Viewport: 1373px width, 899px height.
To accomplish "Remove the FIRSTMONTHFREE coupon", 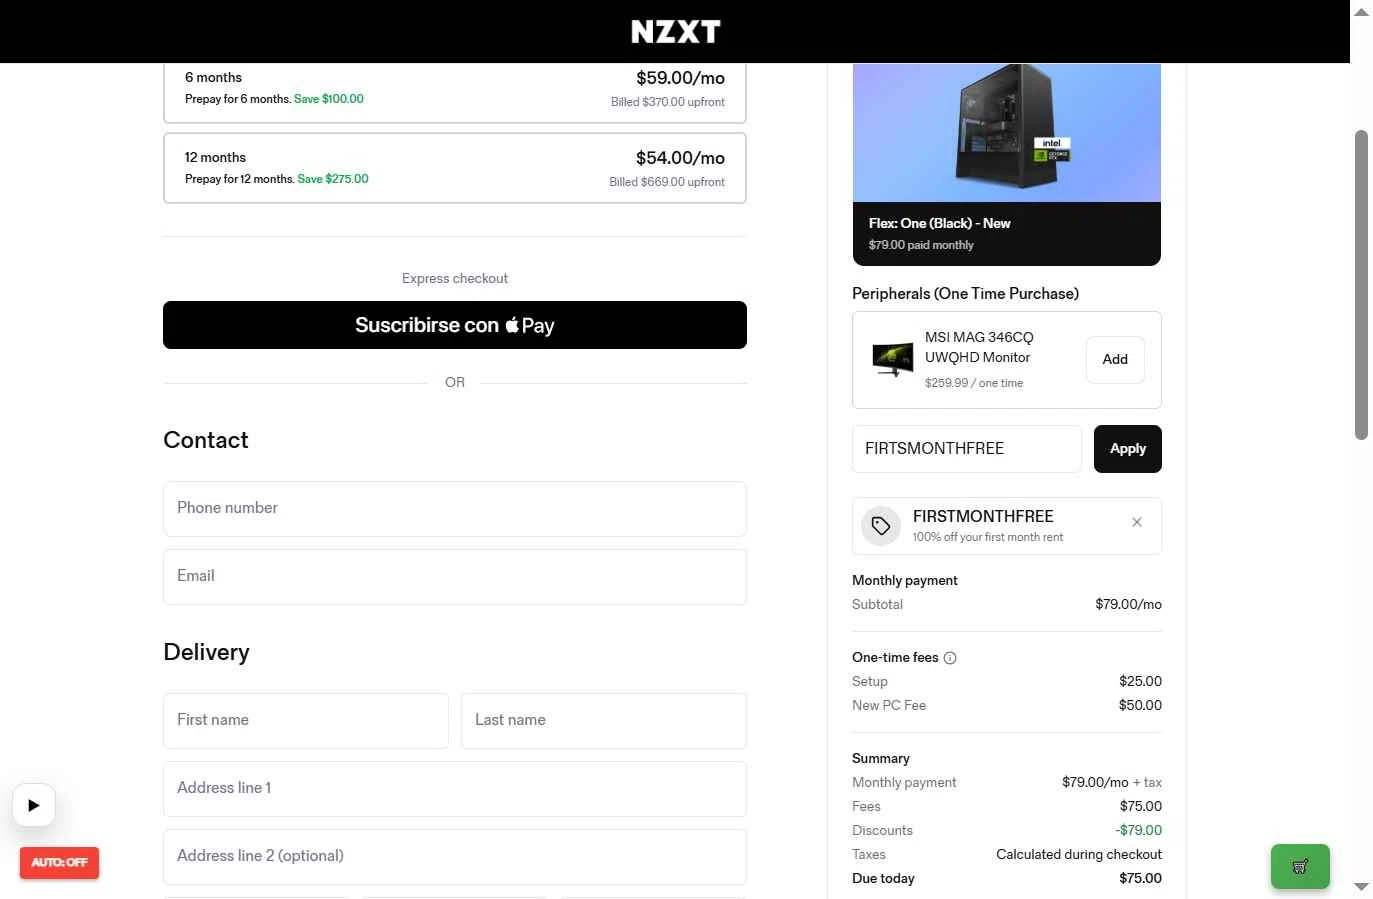I will [1137, 522].
